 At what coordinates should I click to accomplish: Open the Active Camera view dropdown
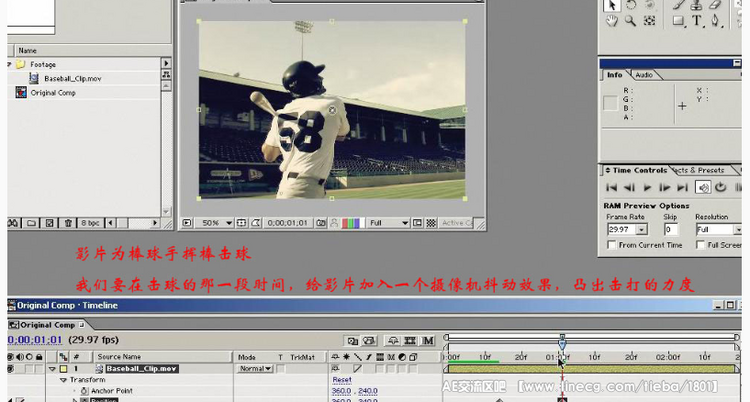pyautogui.click(x=456, y=223)
